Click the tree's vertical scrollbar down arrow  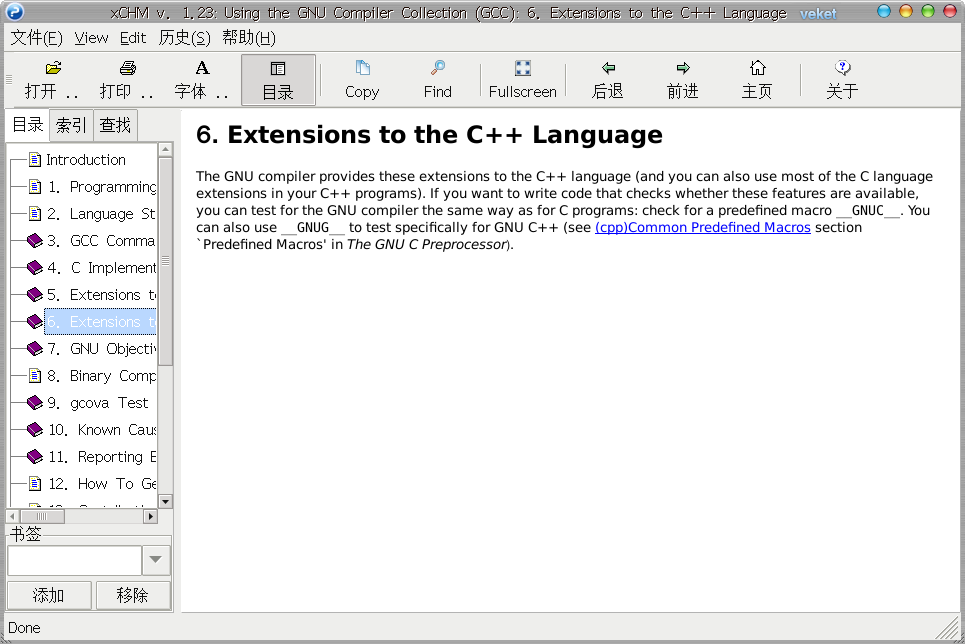[165, 502]
